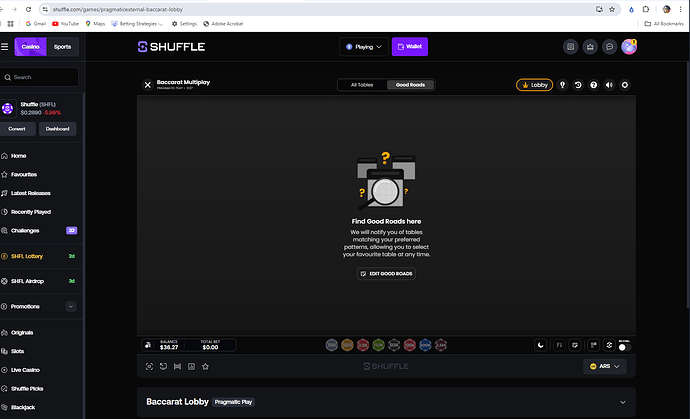Open the hamburger sidebar menu toggle

pyautogui.click(x=6, y=46)
